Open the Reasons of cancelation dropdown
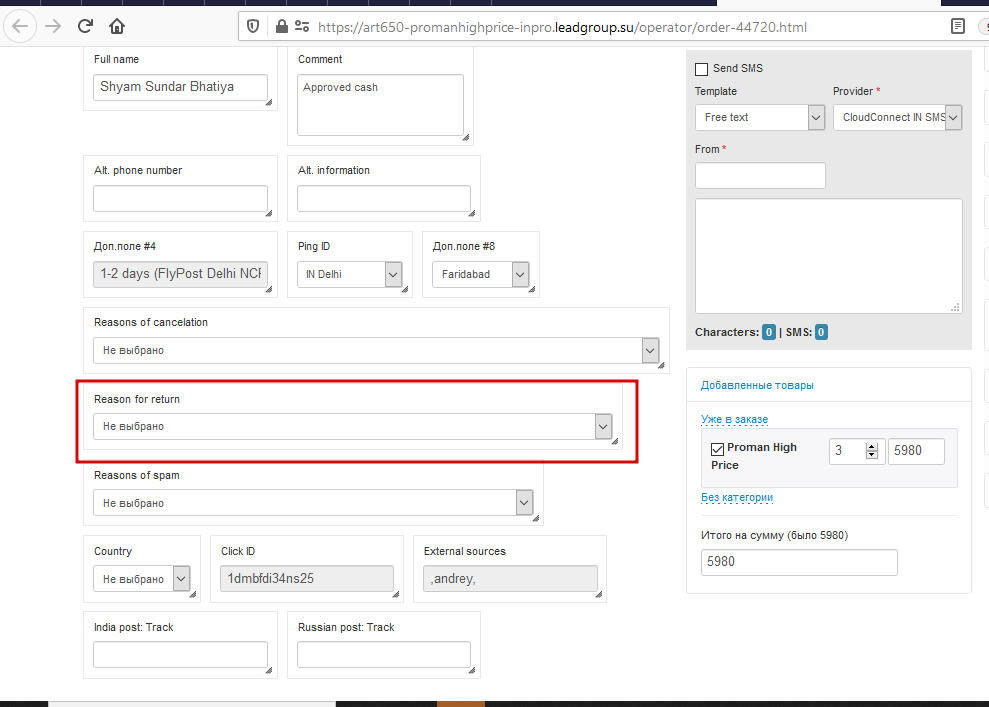989x707 pixels. coord(376,351)
